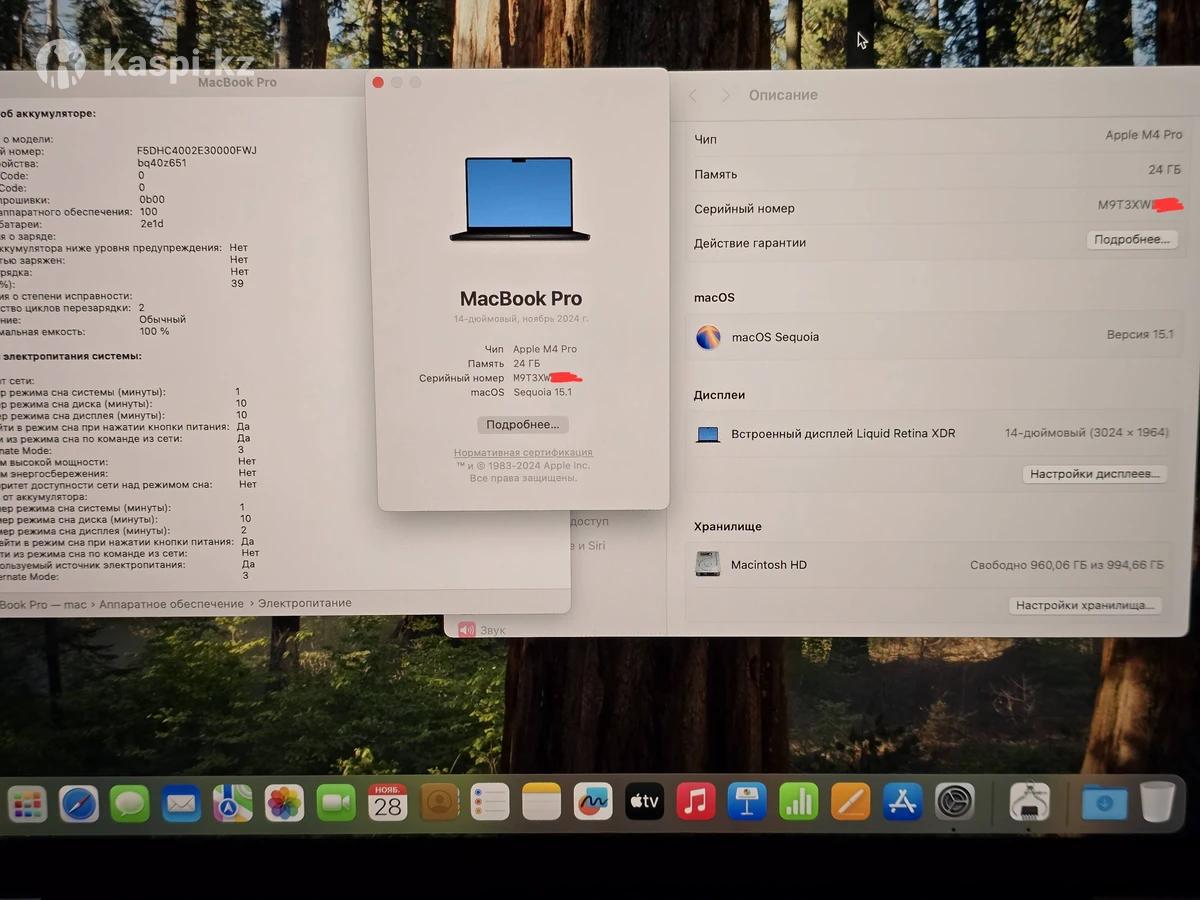The image size is (1200, 900).
Task: Open Safari from the dock
Action: pyautogui.click(x=79, y=803)
